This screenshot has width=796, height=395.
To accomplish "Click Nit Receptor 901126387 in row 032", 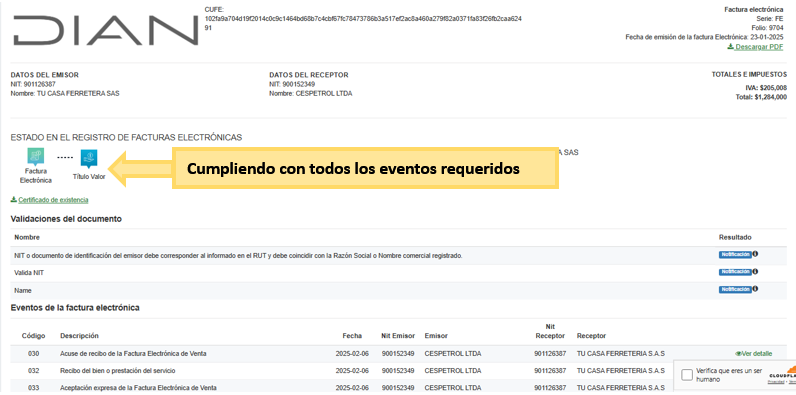I will 551,371.
